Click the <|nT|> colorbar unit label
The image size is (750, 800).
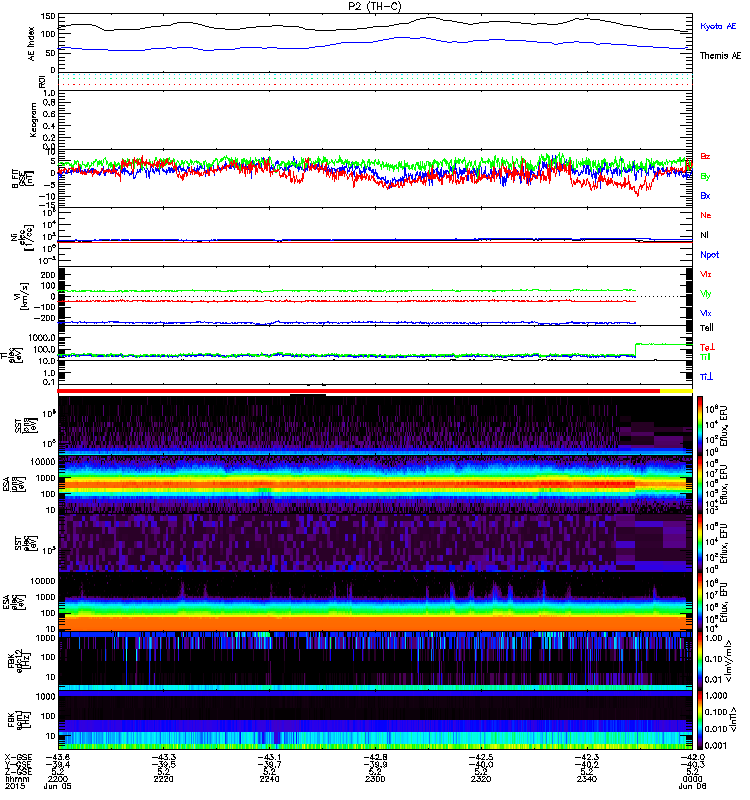point(731,719)
